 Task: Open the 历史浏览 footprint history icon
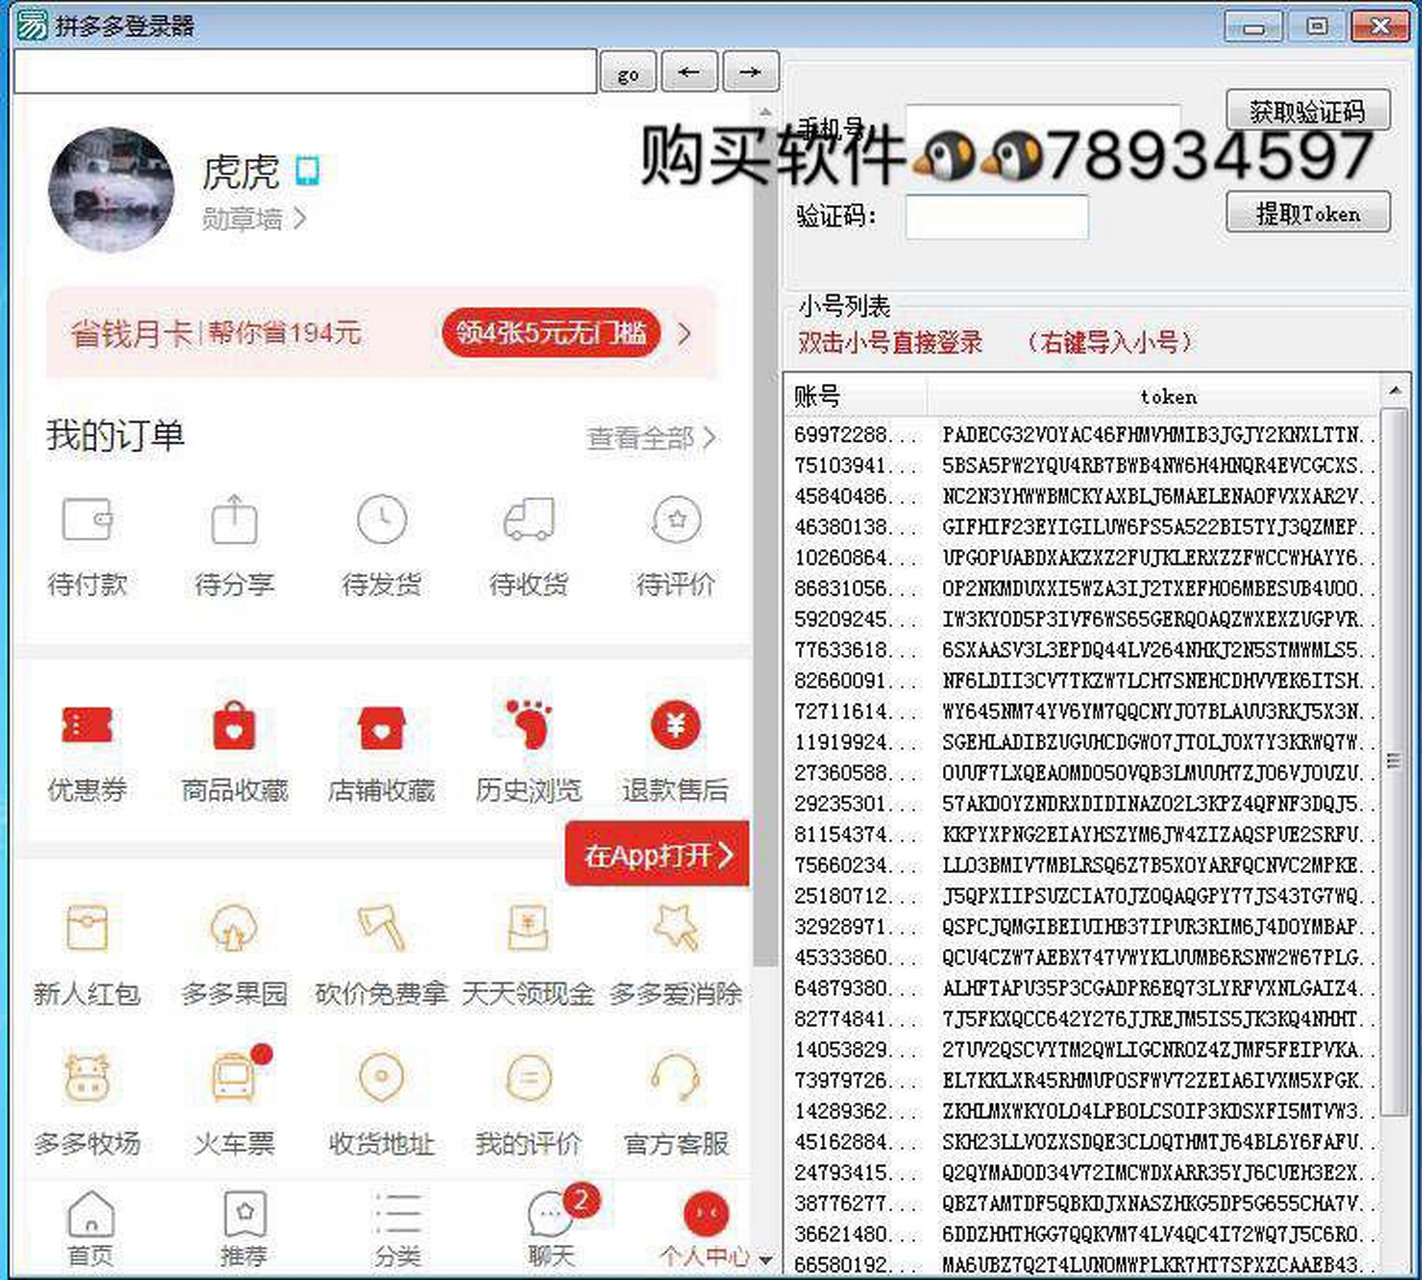click(x=529, y=725)
